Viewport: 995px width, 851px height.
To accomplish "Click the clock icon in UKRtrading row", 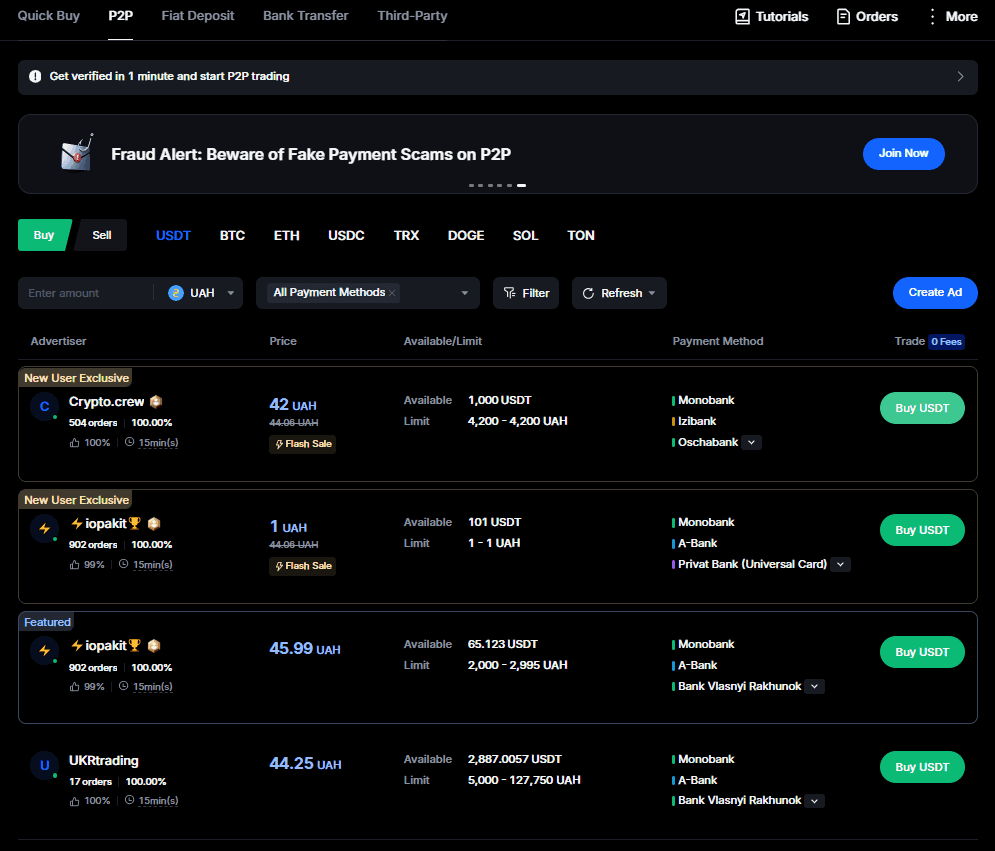I will point(129,800).
